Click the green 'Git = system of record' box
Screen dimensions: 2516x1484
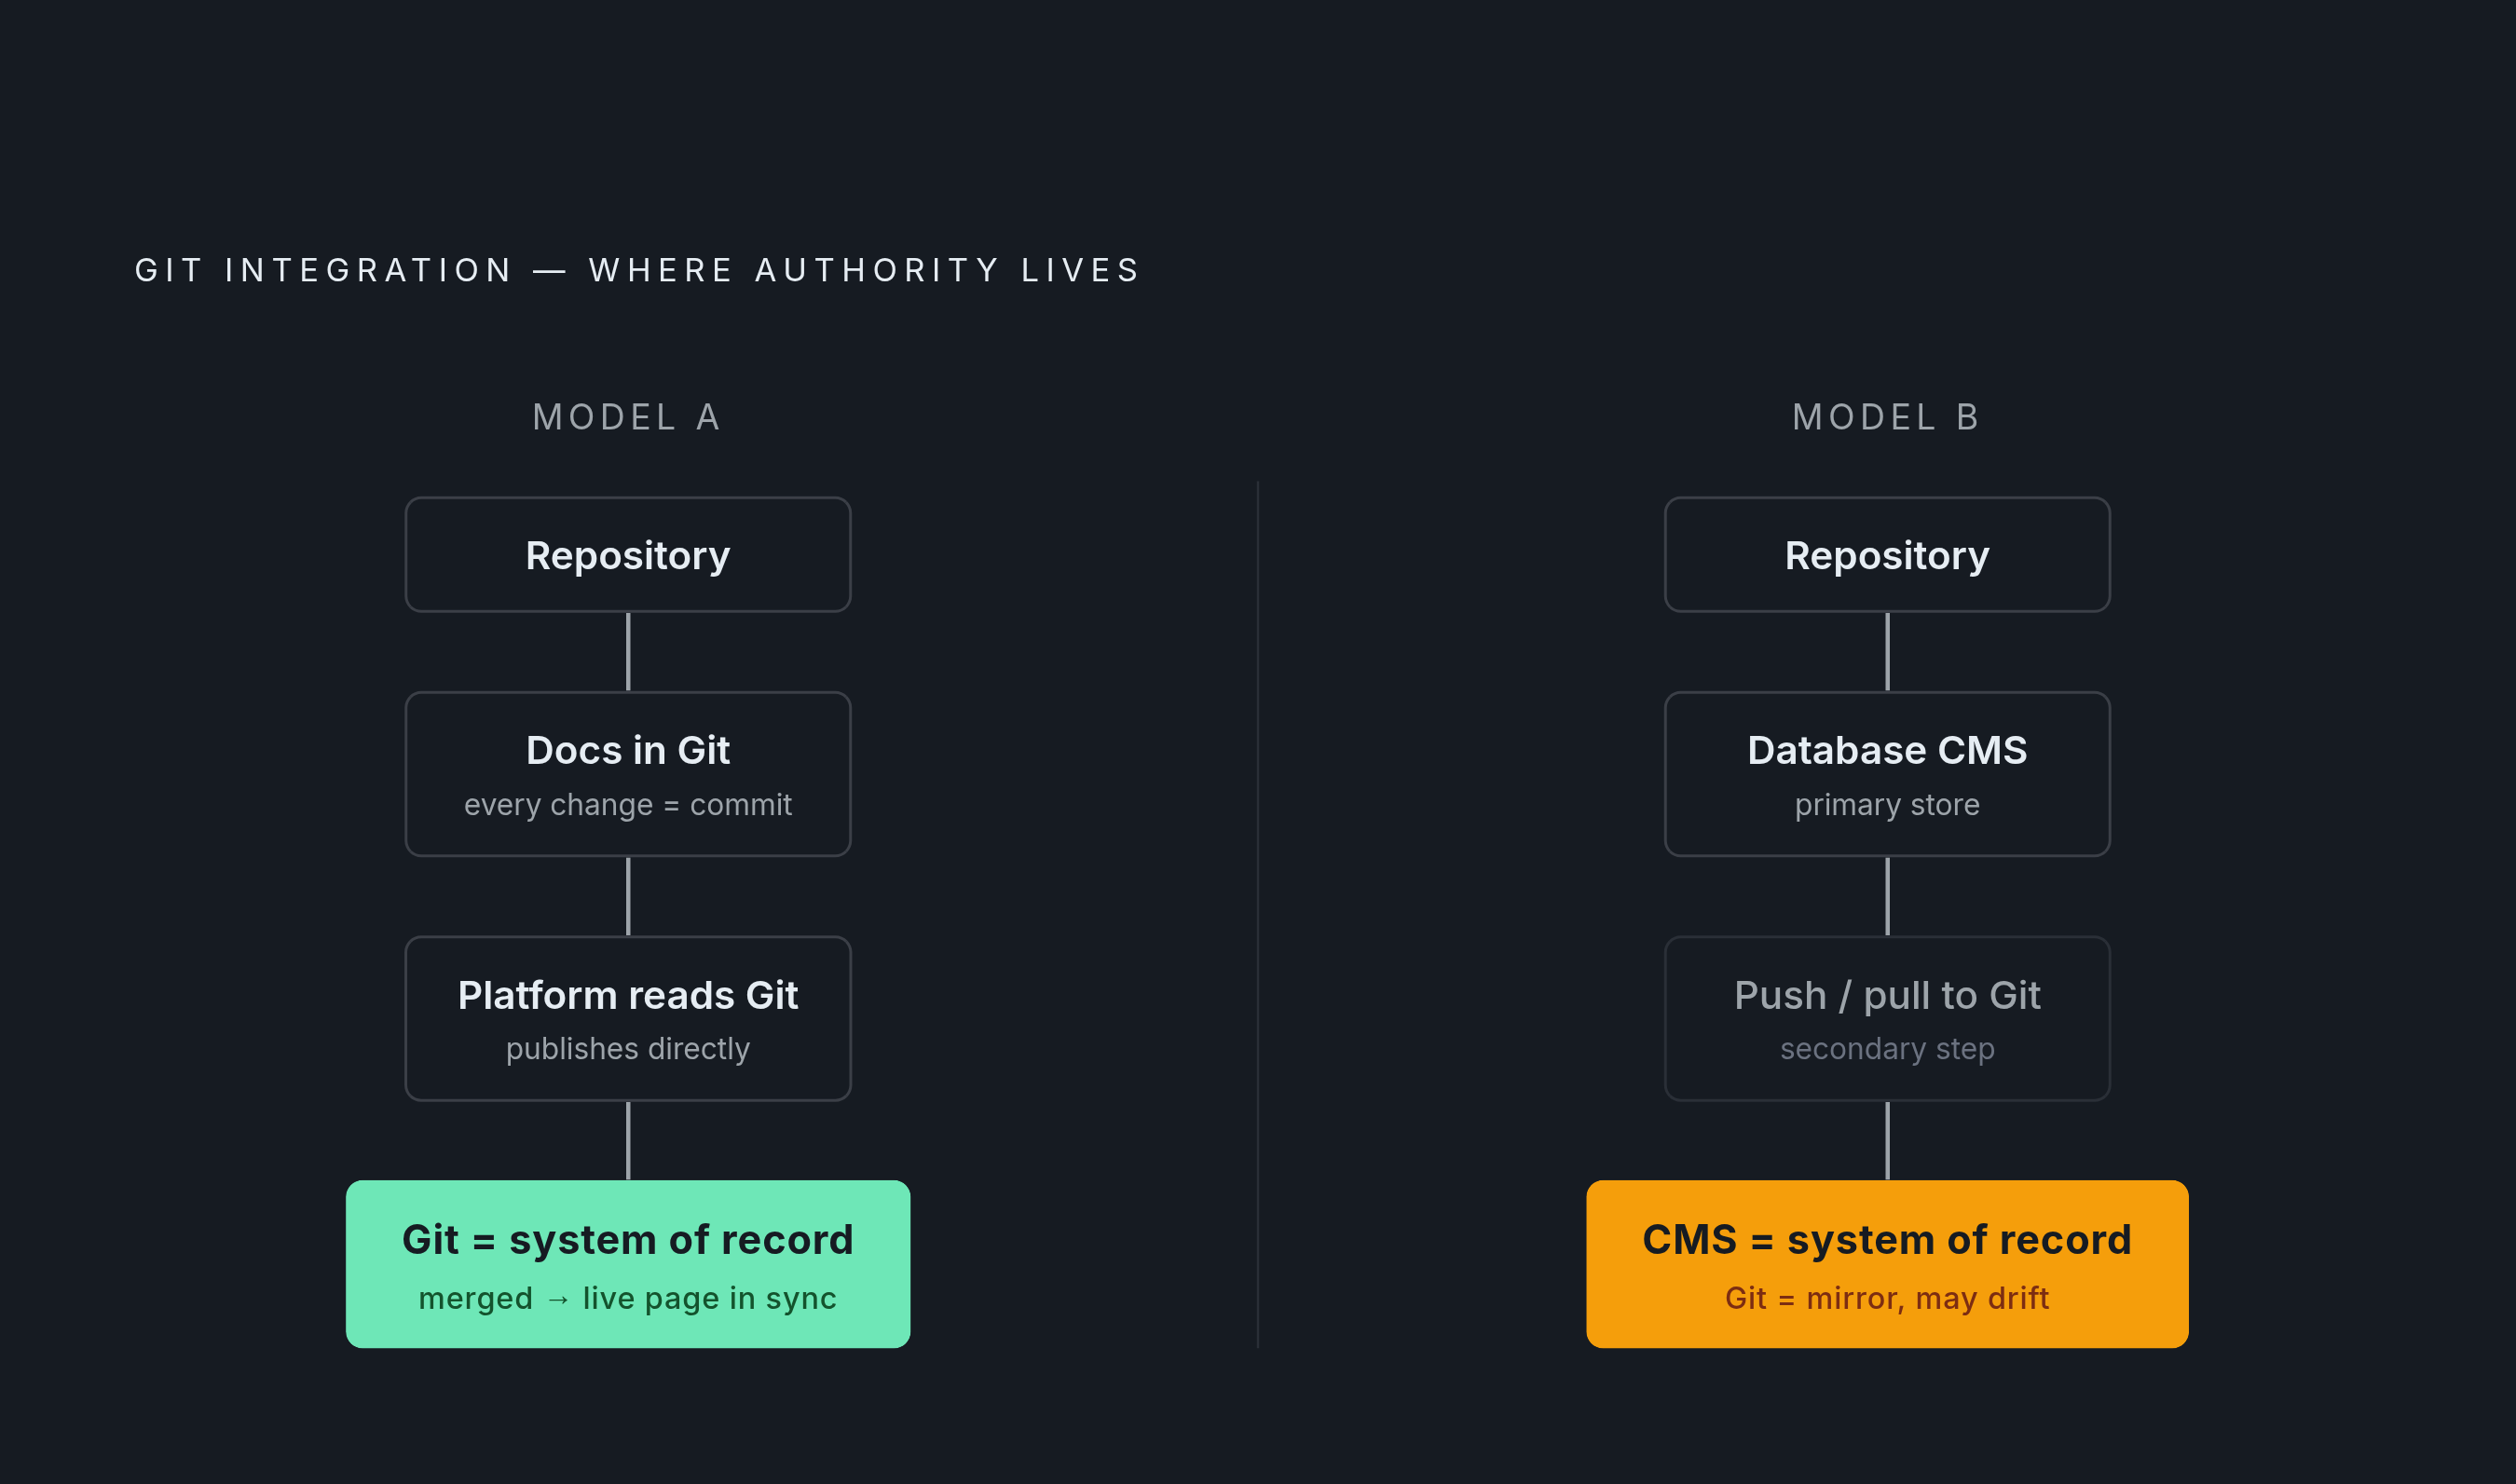pyautogui.click(x=628, y=1264)
